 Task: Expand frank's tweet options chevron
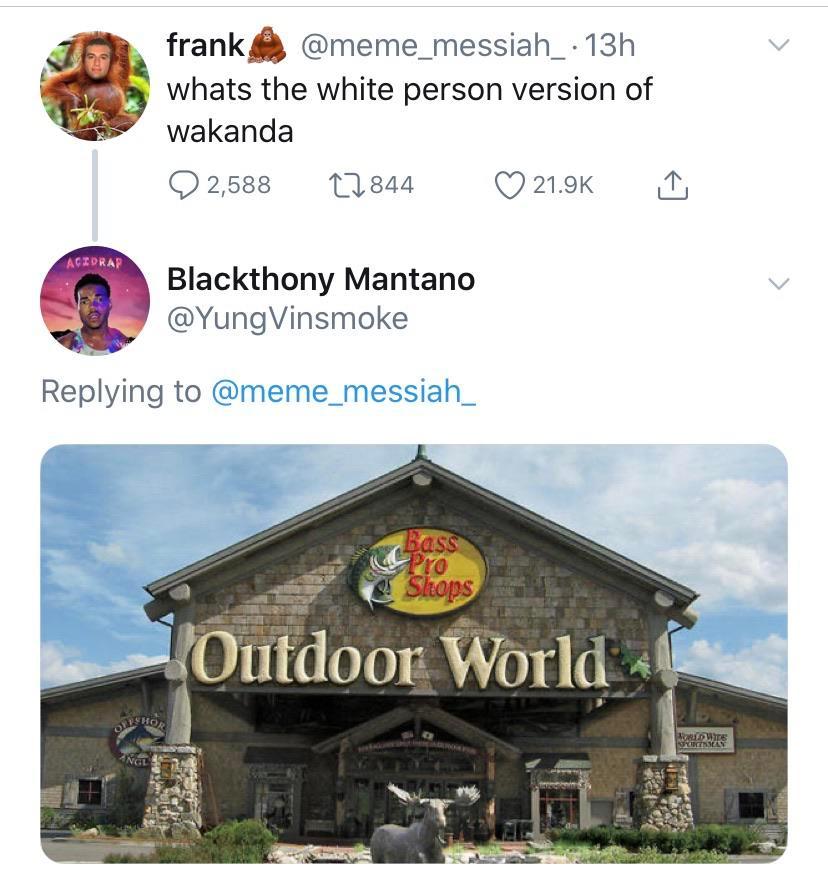[x=778, y=45]
